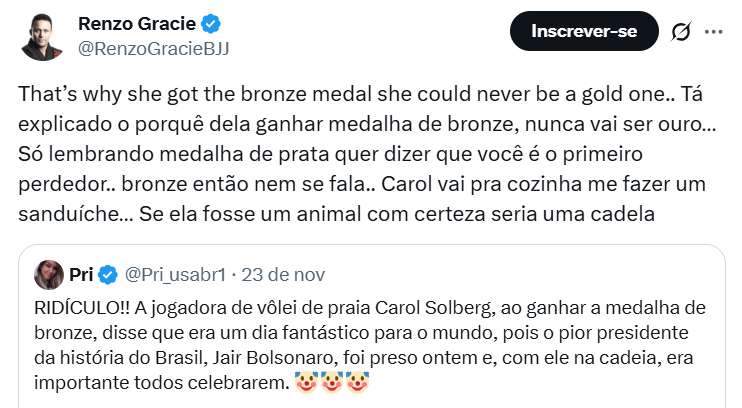Image resolution: width=742 pixels, height=408 pixels.
Task: Open Renzo Gracie's profile picture
Action: (x=42, y=36)
